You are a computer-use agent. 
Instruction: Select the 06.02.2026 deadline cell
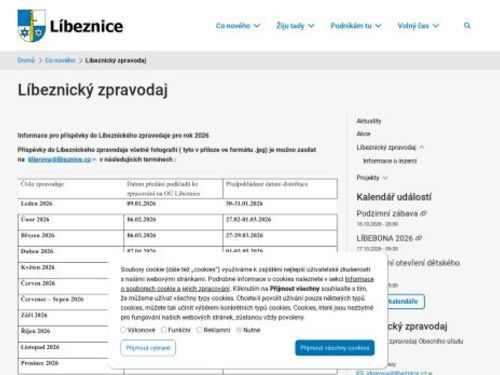[173, 222]
